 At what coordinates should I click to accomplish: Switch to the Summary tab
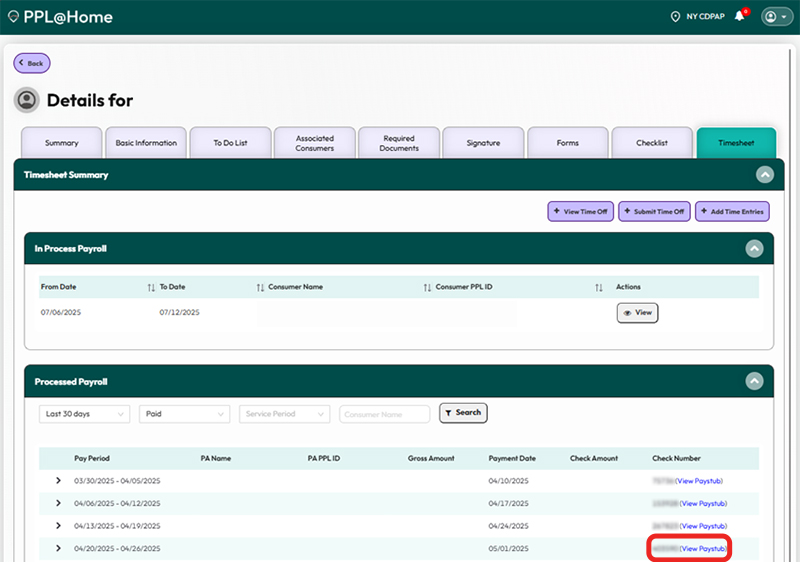61,143
